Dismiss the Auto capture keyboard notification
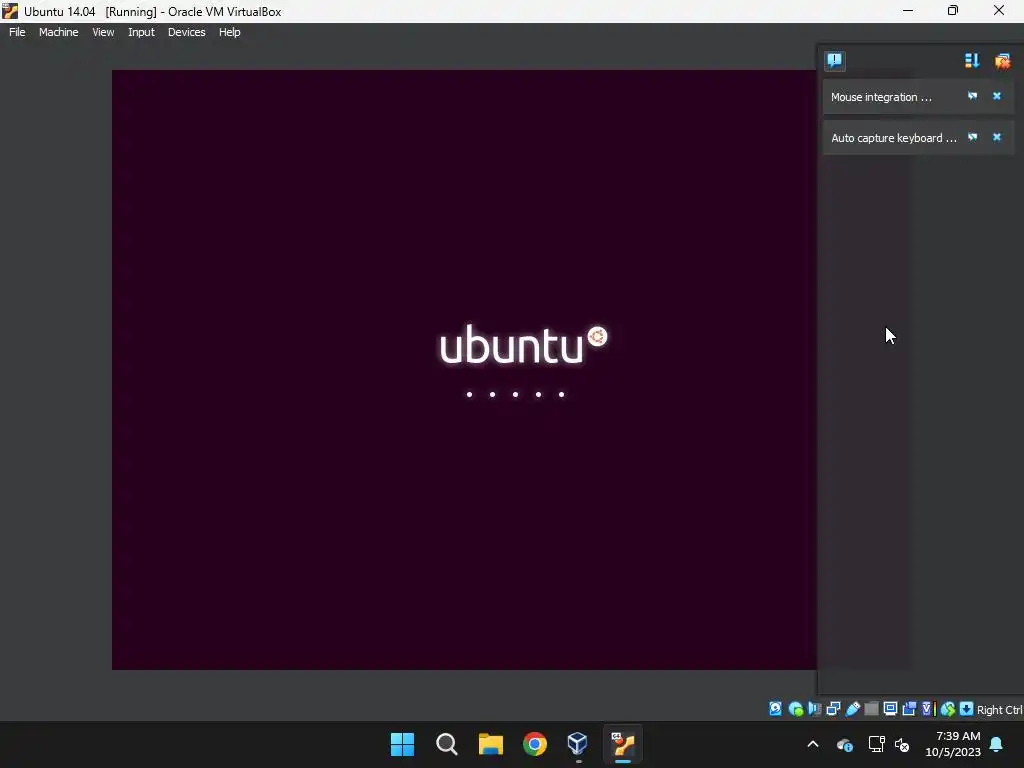Image resolution: width=1024 pixels, height=768 pixels. 997,137
